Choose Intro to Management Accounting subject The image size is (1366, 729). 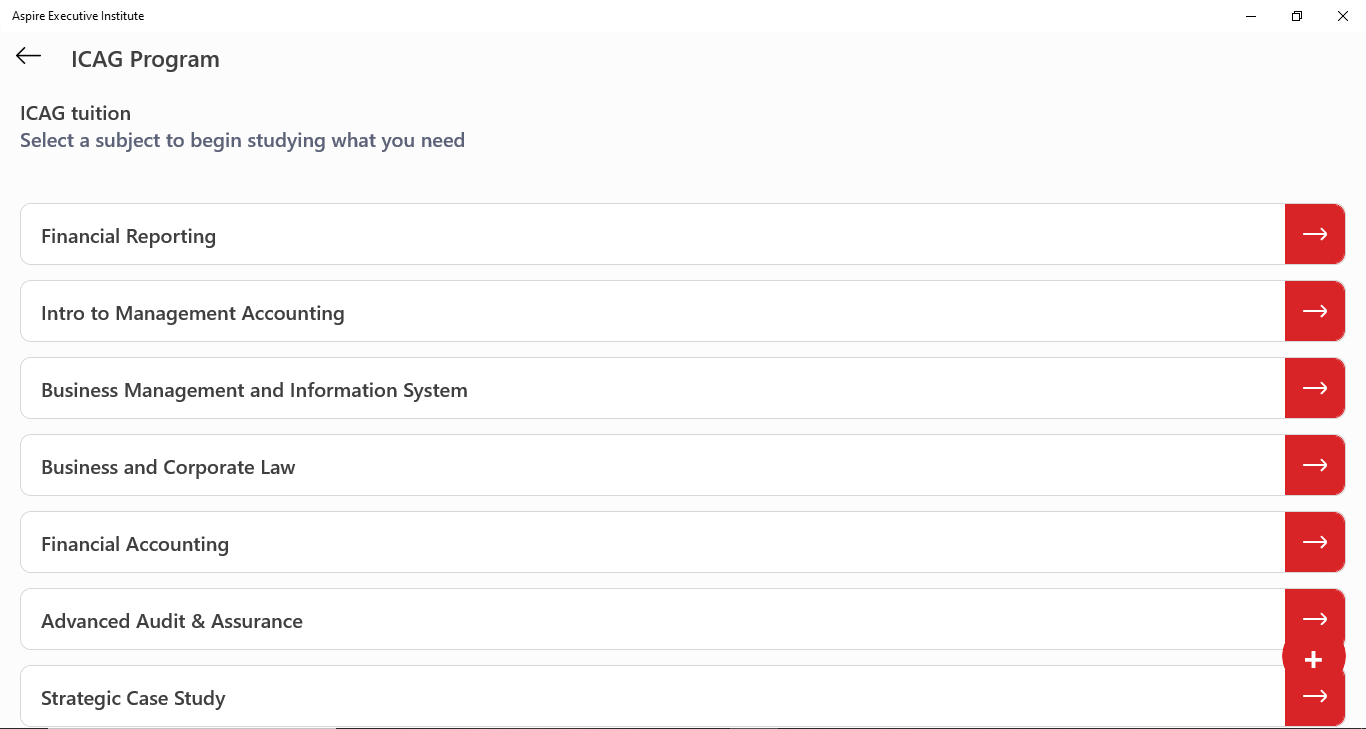coord(193,313)
